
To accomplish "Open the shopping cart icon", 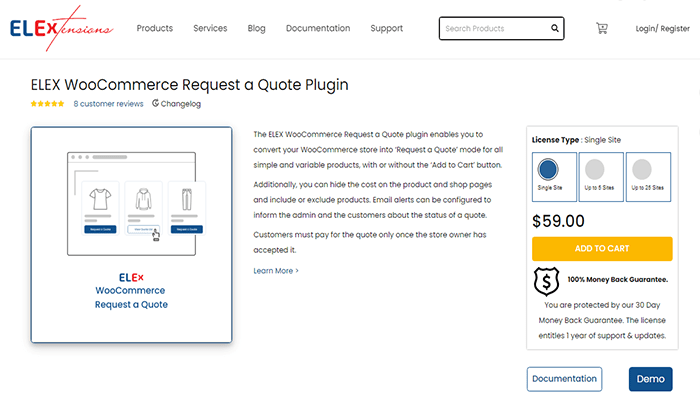I will pyautogui.click(x=602, y=29).
